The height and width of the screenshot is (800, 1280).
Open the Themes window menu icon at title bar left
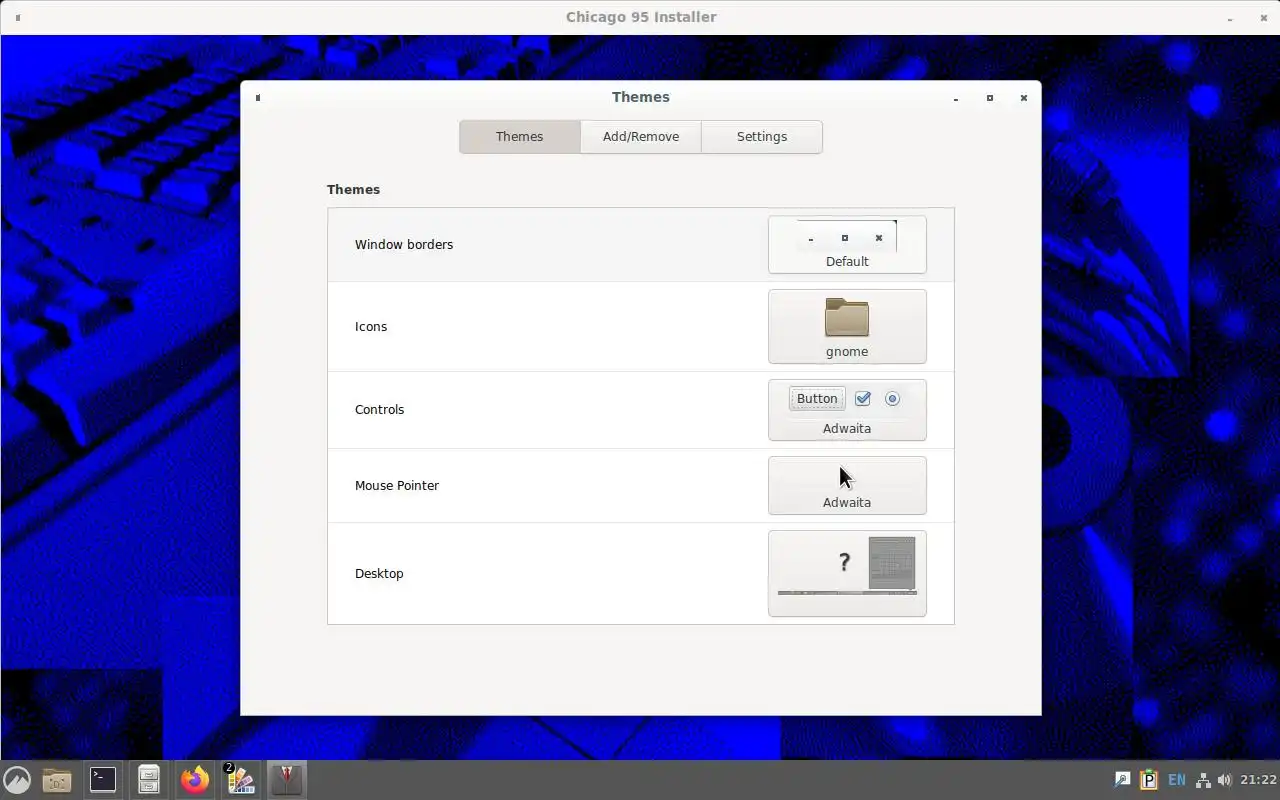(x=258, y=97)
